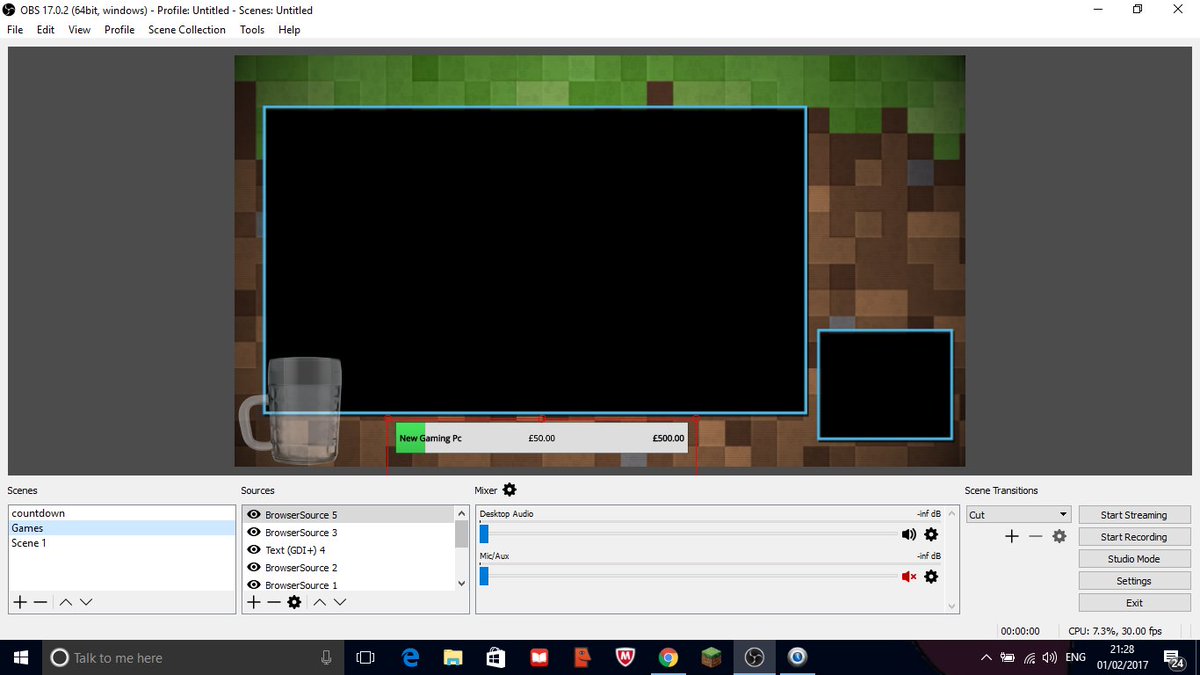This screenshot has height=675, width=1200.
Task: Adjust Mic/Aux volume slider
Action: 484,577
